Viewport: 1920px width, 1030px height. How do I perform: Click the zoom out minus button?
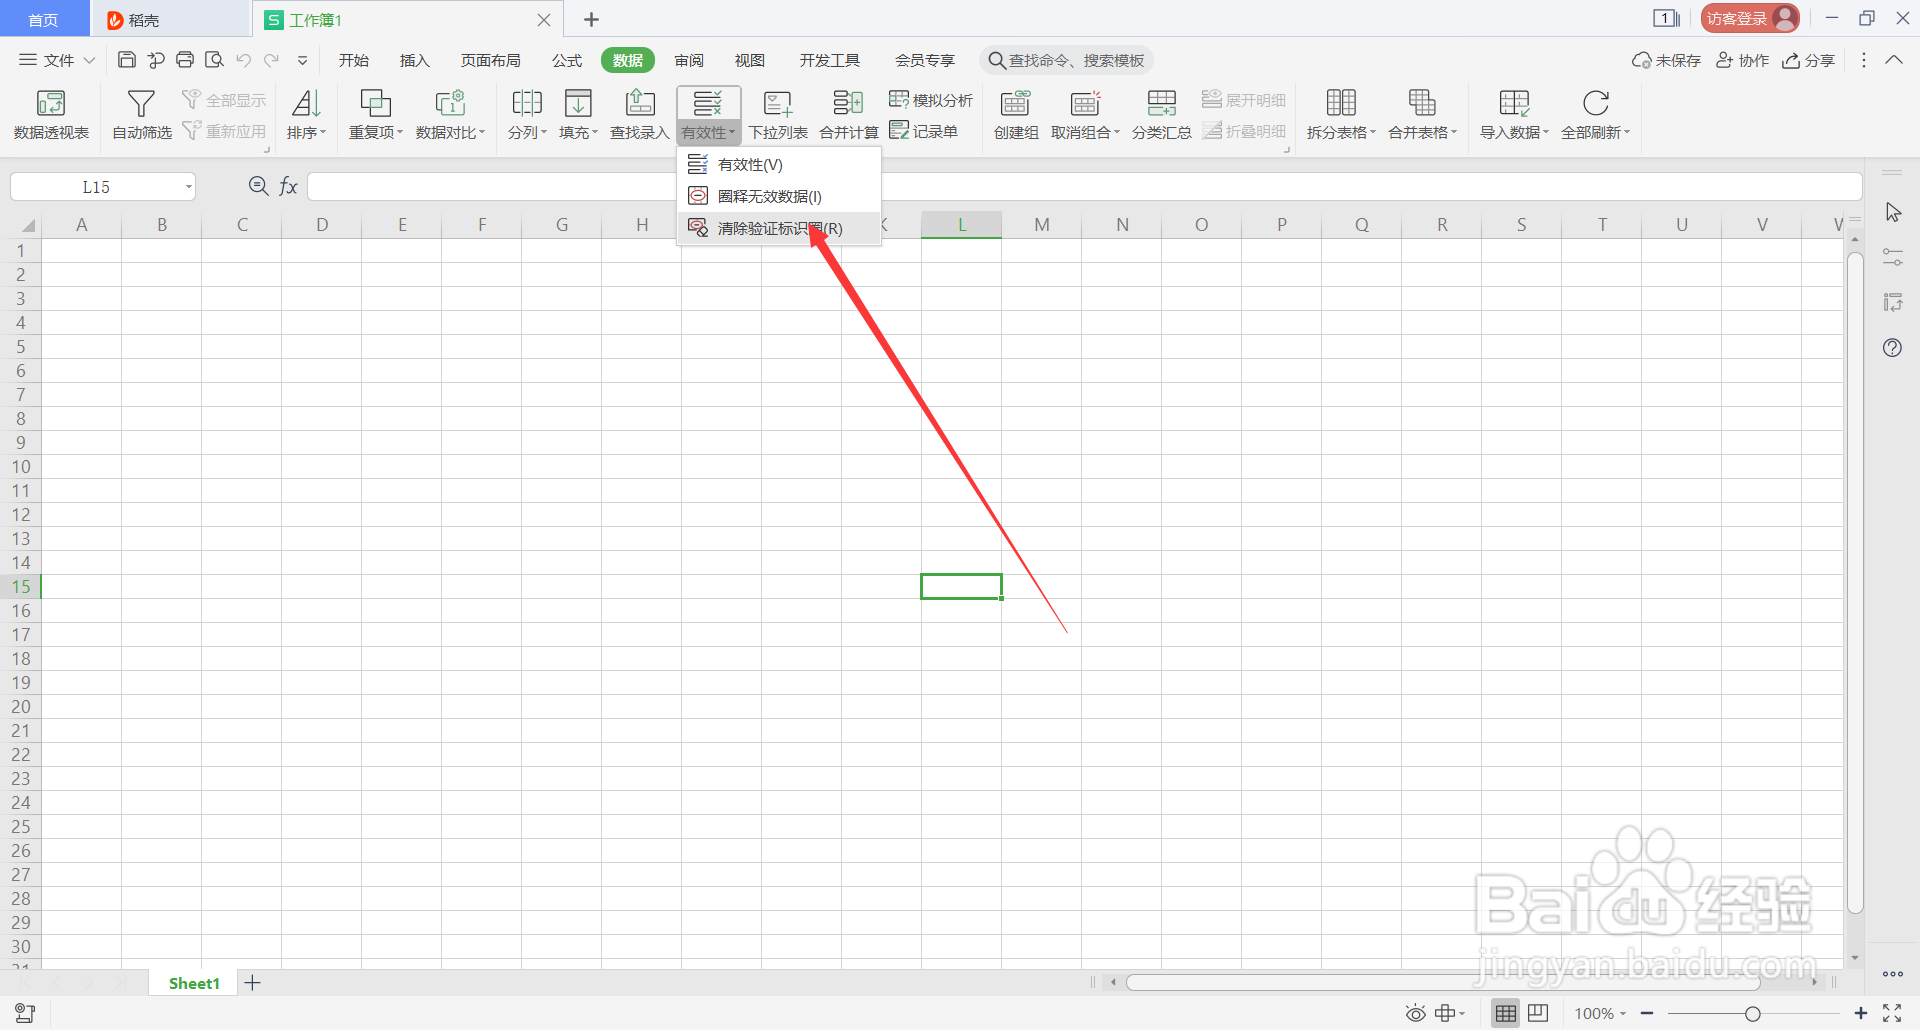pyautogui.click(x=1647, y=1014)
